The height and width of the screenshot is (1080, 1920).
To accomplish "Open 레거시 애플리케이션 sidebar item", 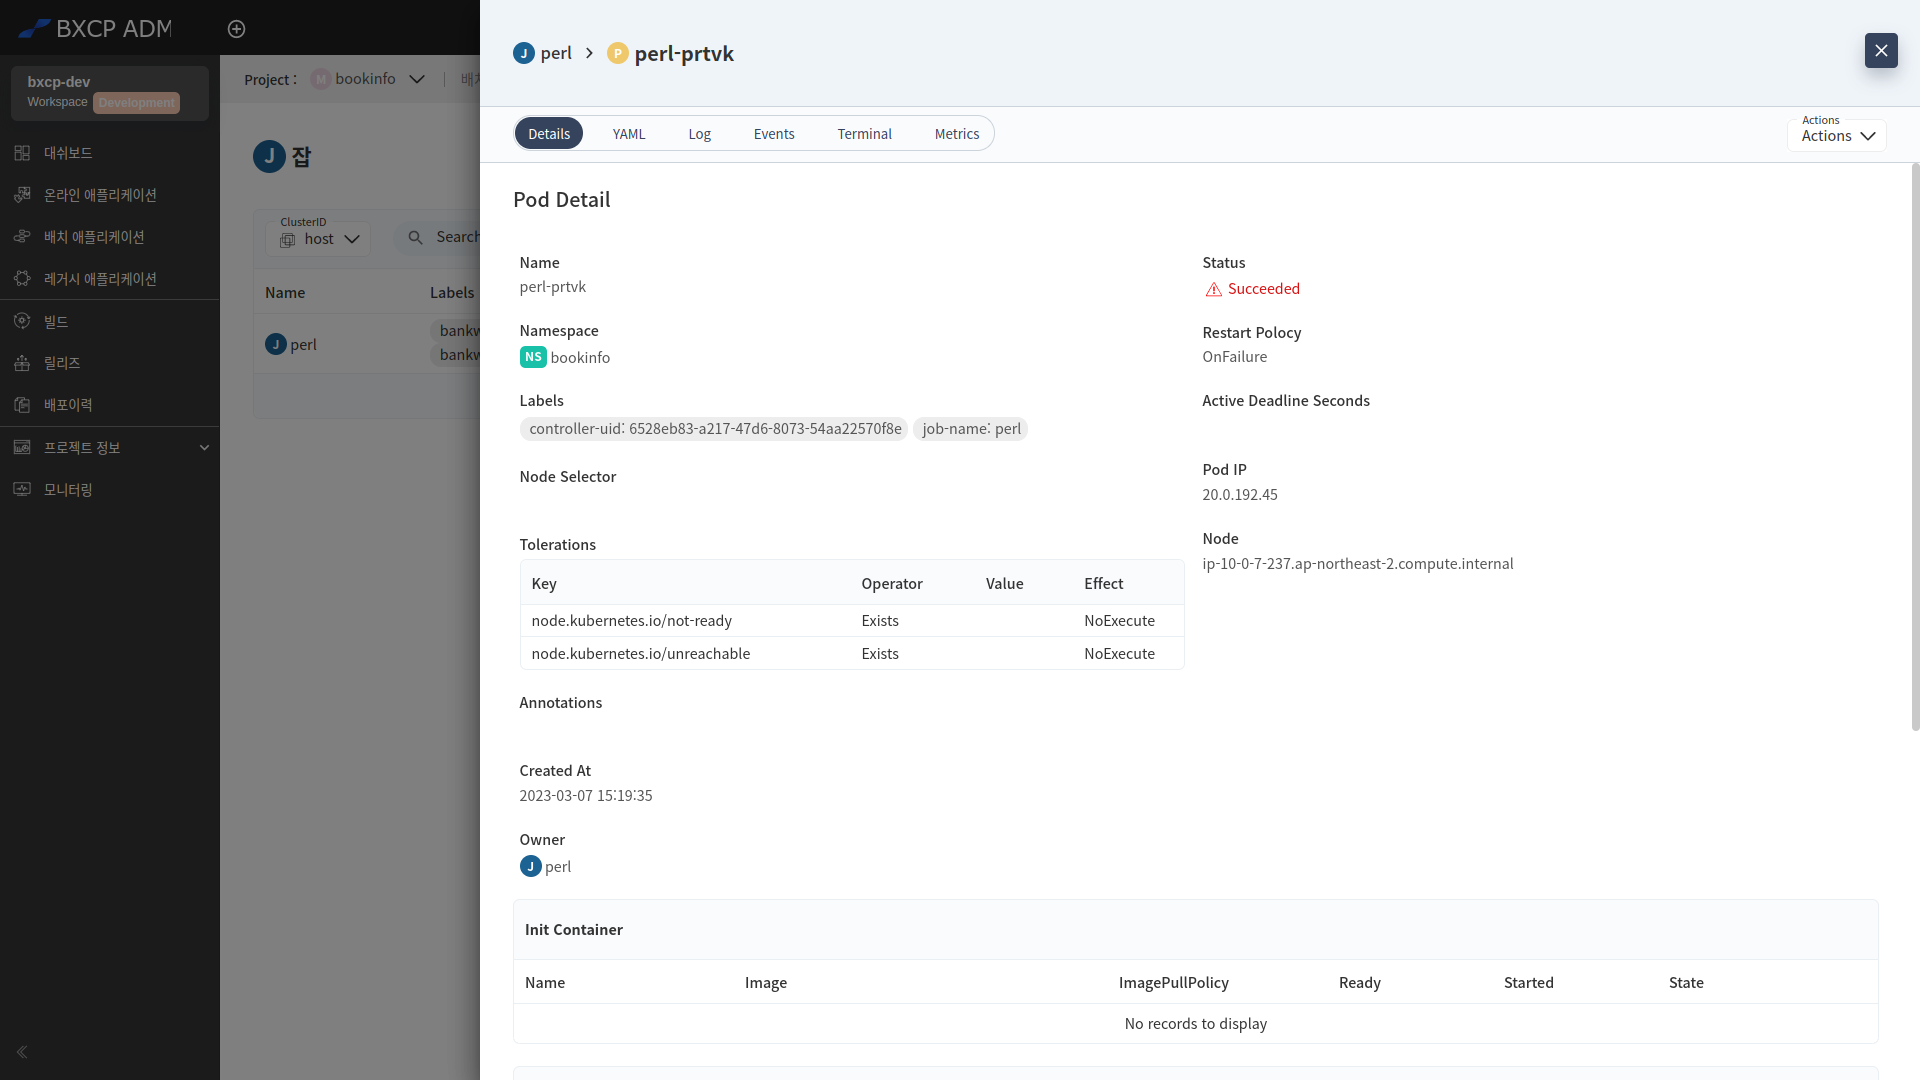I will [110, 279].
